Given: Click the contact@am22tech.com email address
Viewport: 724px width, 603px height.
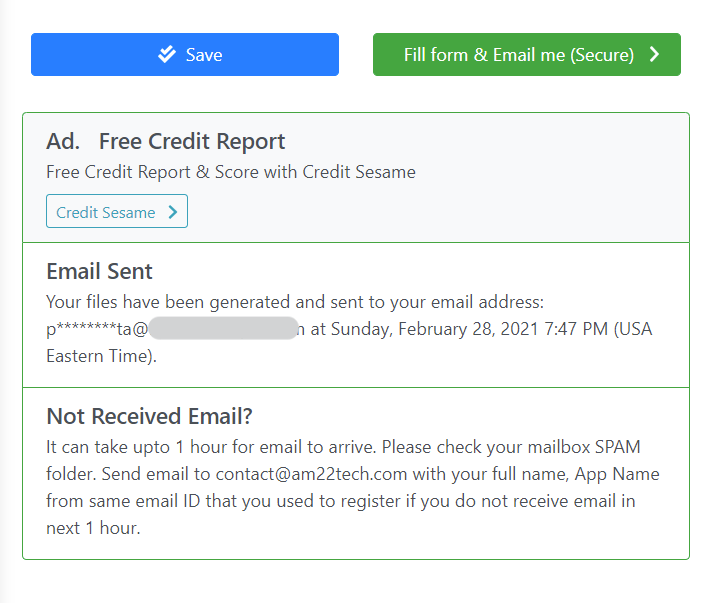Looking at the screenshot, I should [x=312, y=474].
